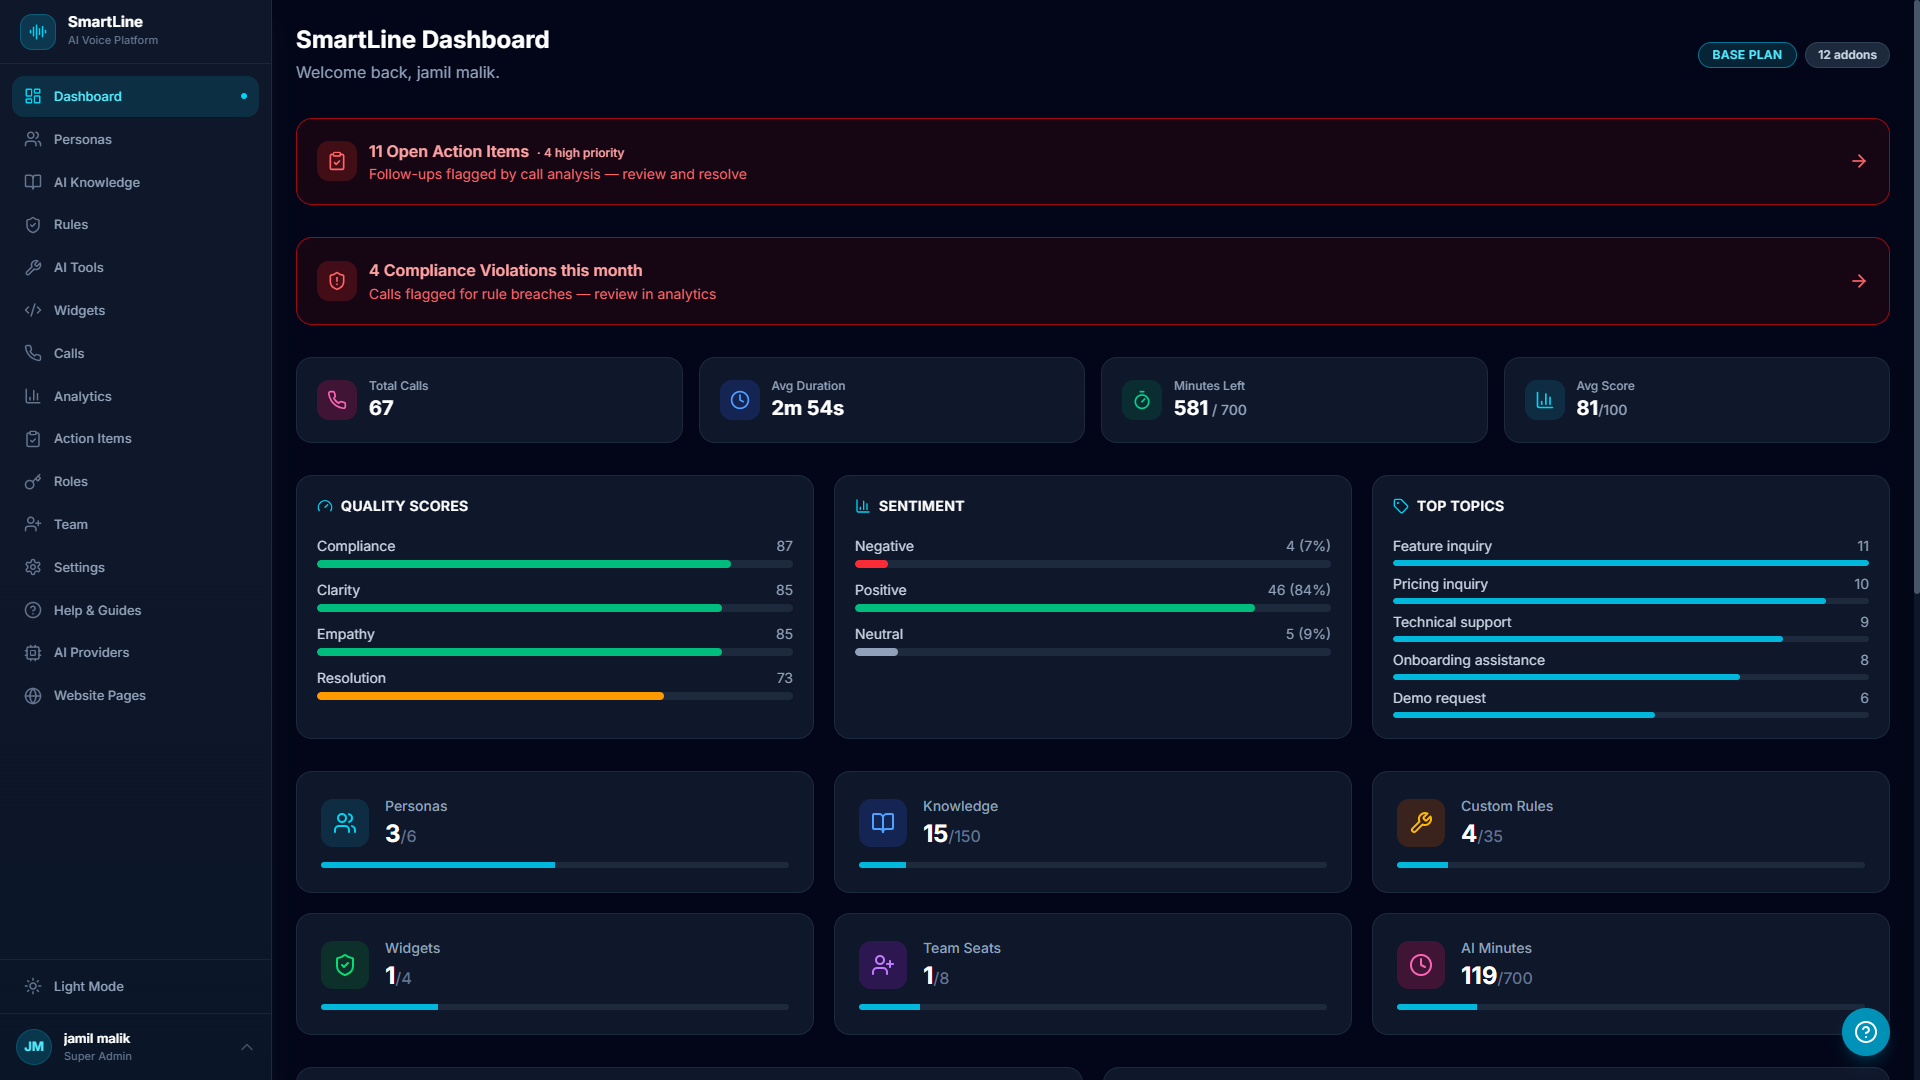This screenshot has width=1920, height=1080.
Task: Open the Calls page via the phone icon
Action: pyautogui.click(x=69, y=353)
